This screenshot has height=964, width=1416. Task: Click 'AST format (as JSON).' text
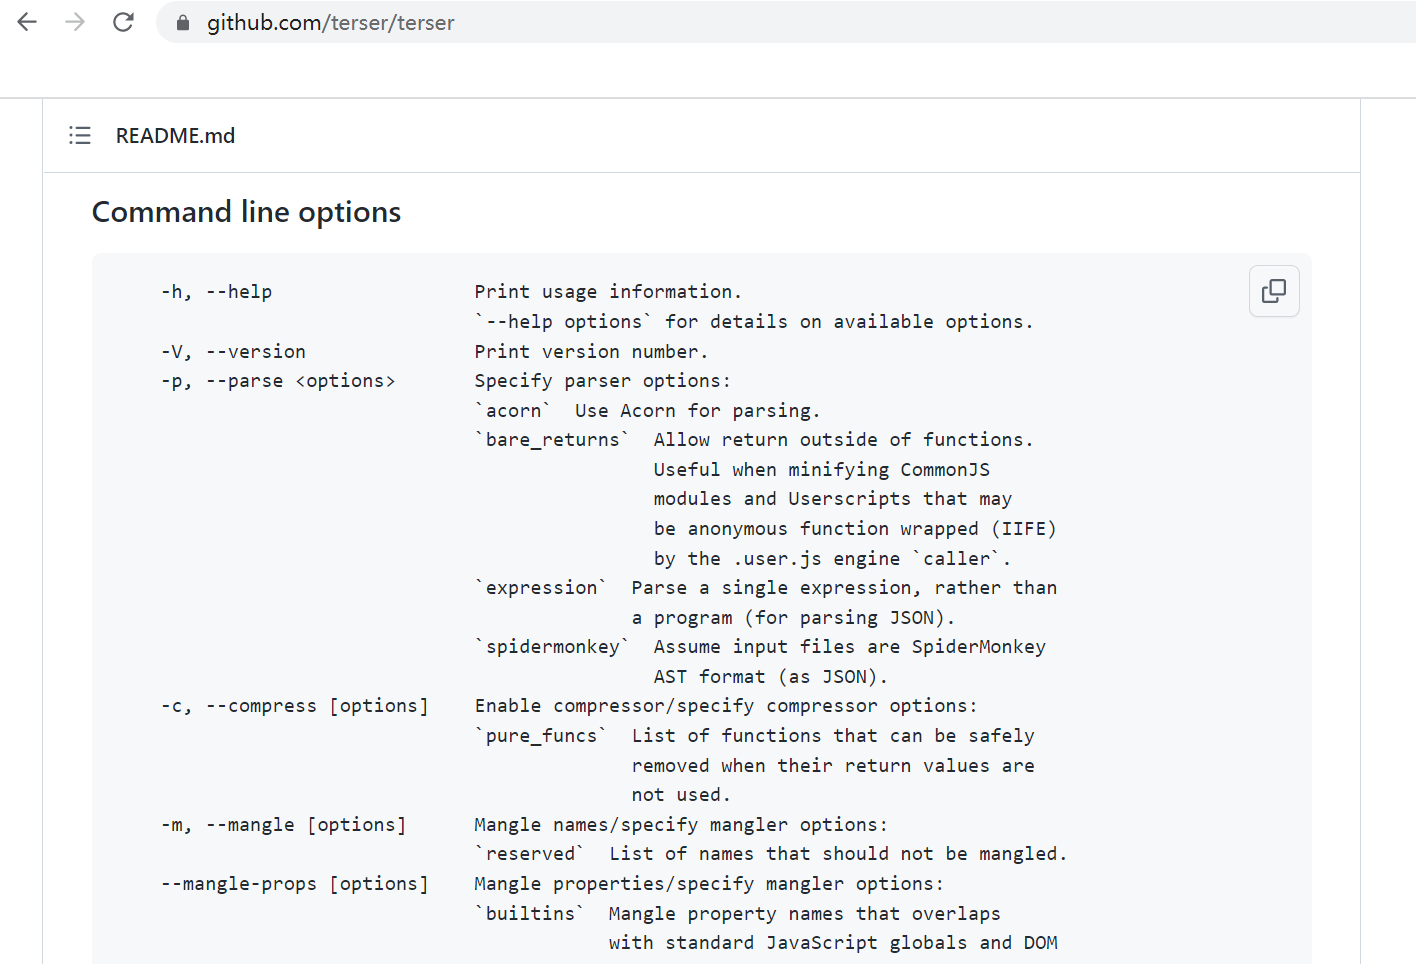click(770, 677)
